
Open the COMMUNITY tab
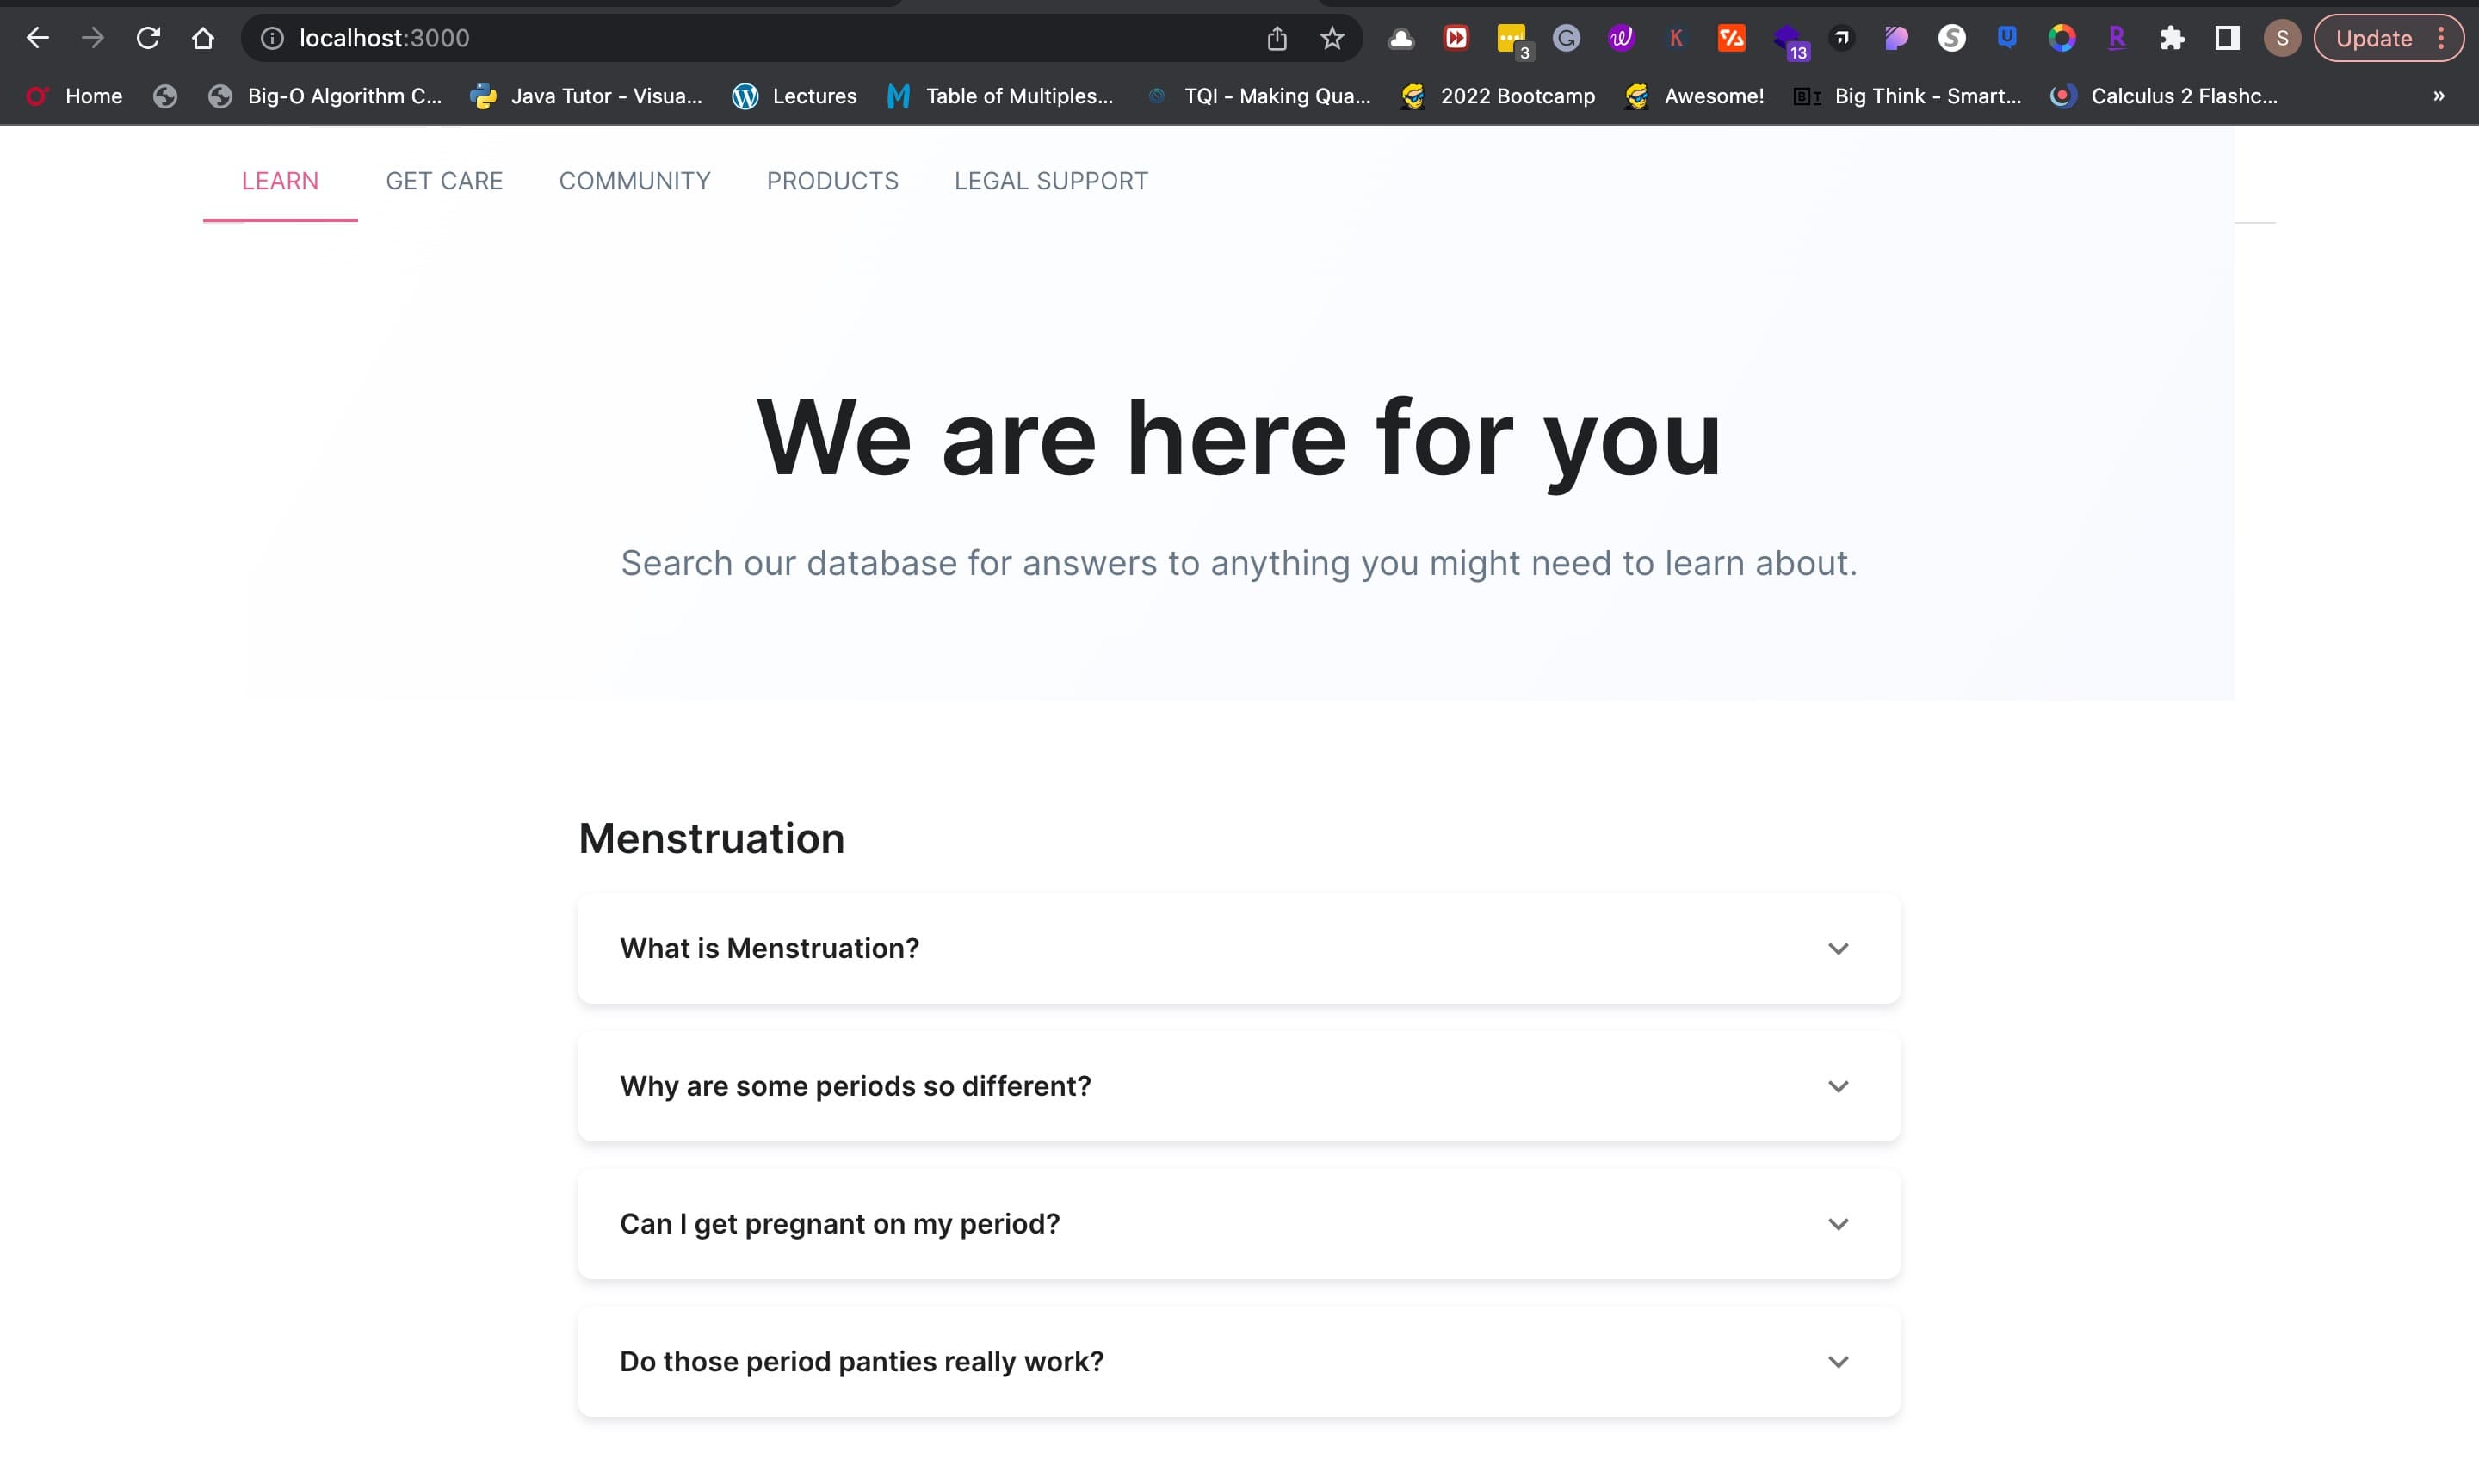[x=634, y=181]
